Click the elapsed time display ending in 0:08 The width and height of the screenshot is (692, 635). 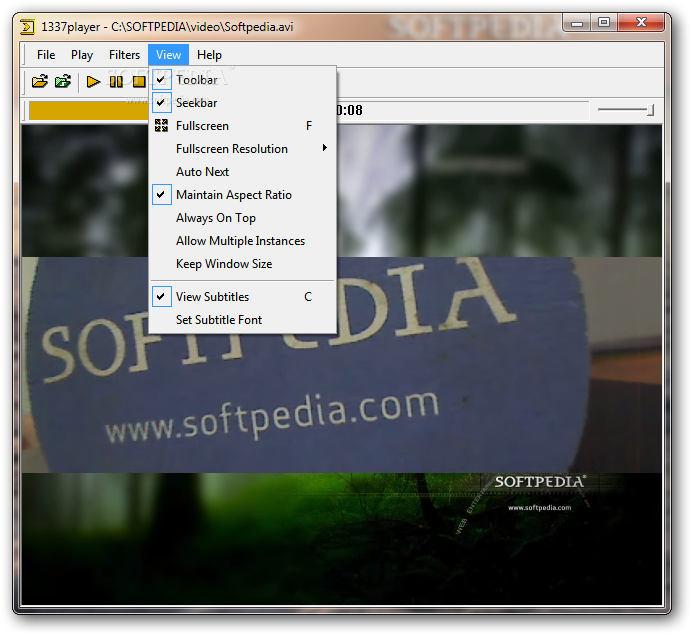(x=349, y=110)
